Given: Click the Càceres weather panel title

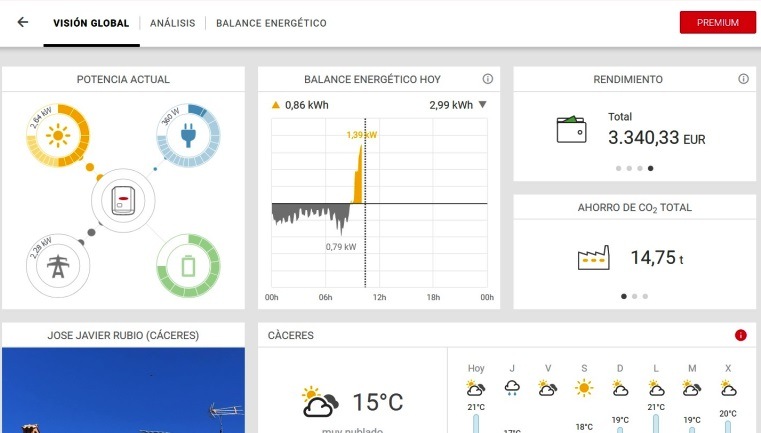Looking at the screenshot, I should coord(291,335).
